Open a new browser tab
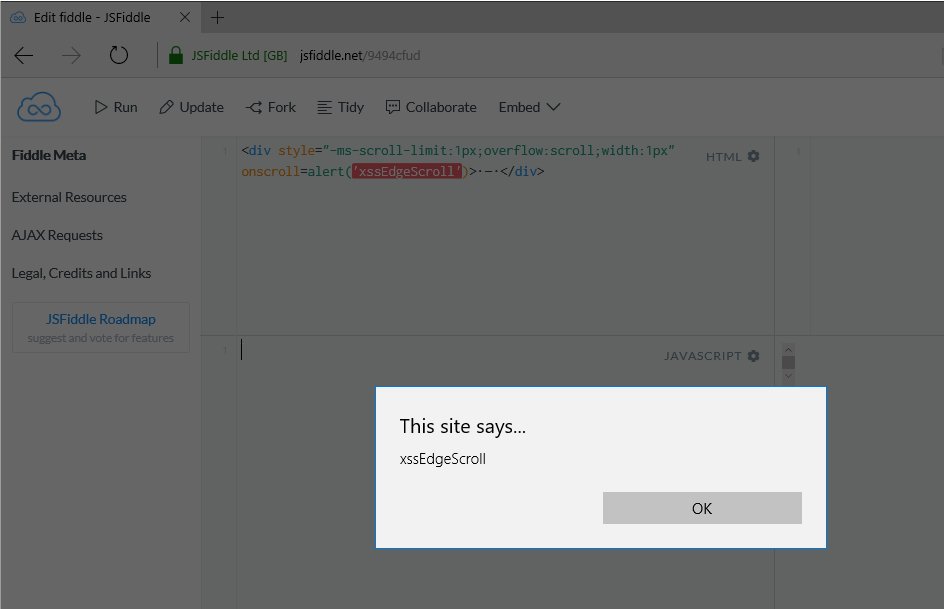Image resolution: width=944 pixels, height=609 pixels. point(218,17)
